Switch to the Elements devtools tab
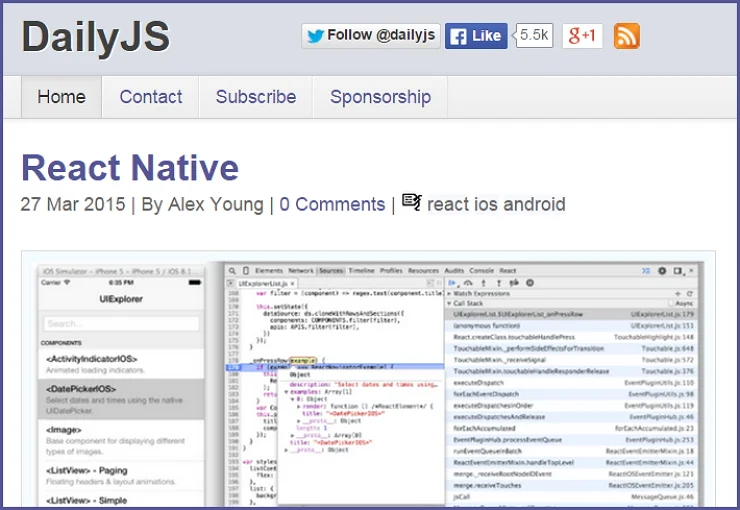Image resolution: width=740 pixels, height=510 pixels. 269,271
